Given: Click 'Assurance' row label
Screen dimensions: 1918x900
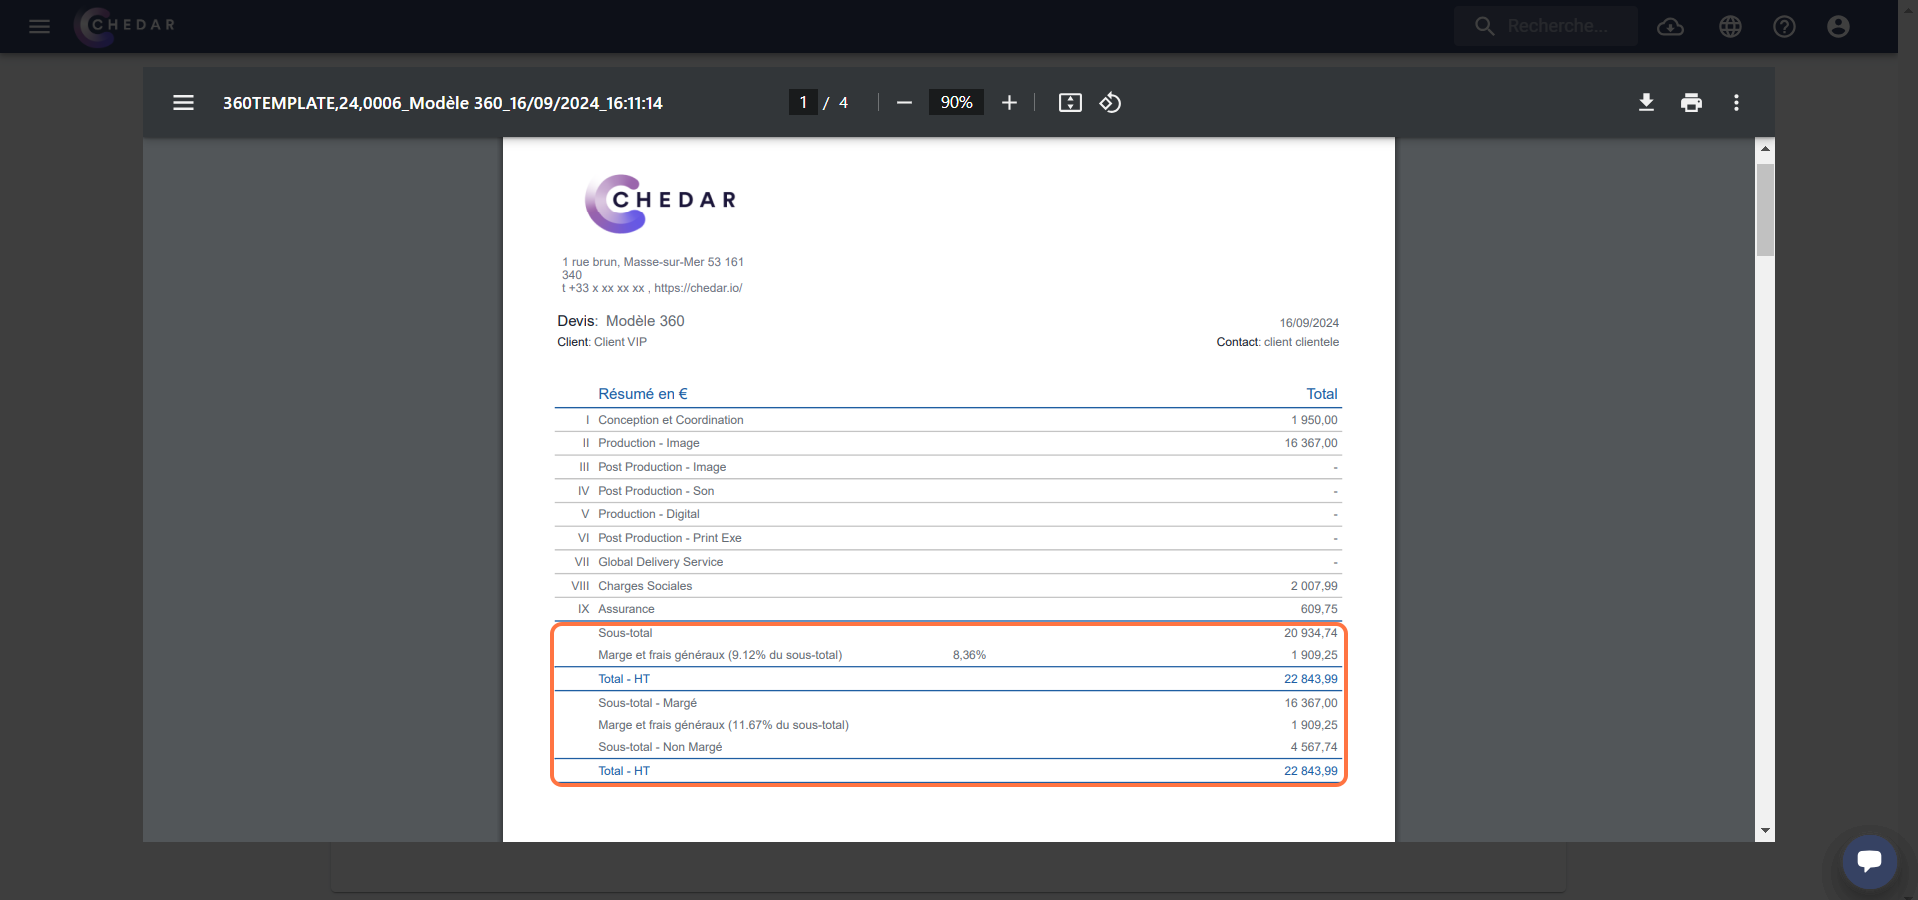Looking at the screenshot, I should 626,609.
